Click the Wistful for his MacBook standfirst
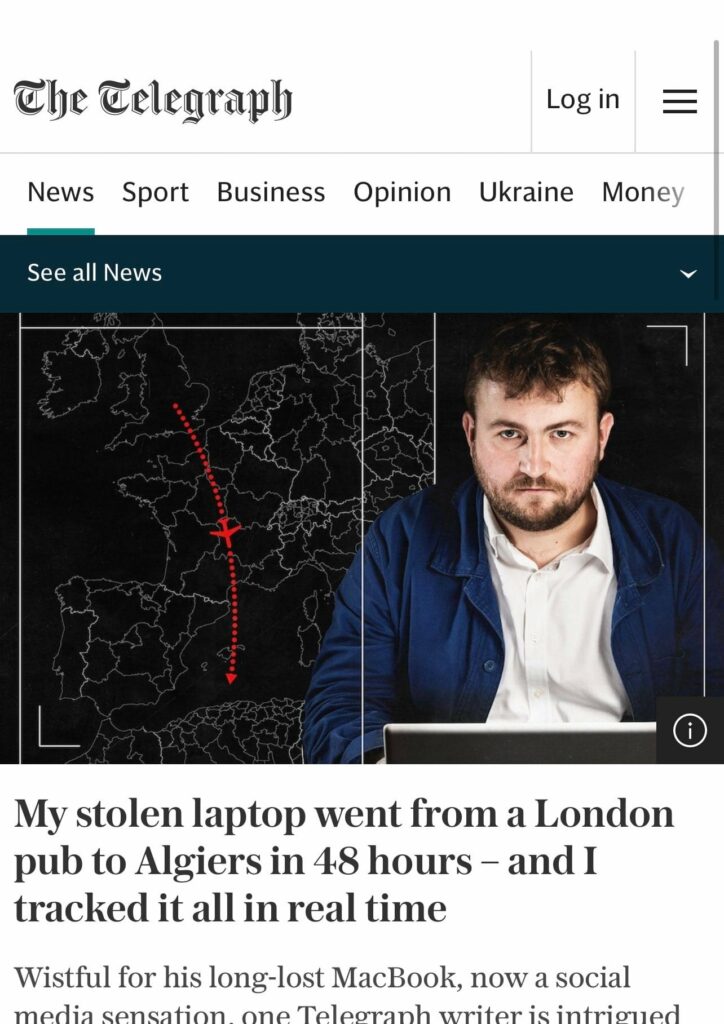The height and width of the screenshot is (1024, 724). click(347, 993)
